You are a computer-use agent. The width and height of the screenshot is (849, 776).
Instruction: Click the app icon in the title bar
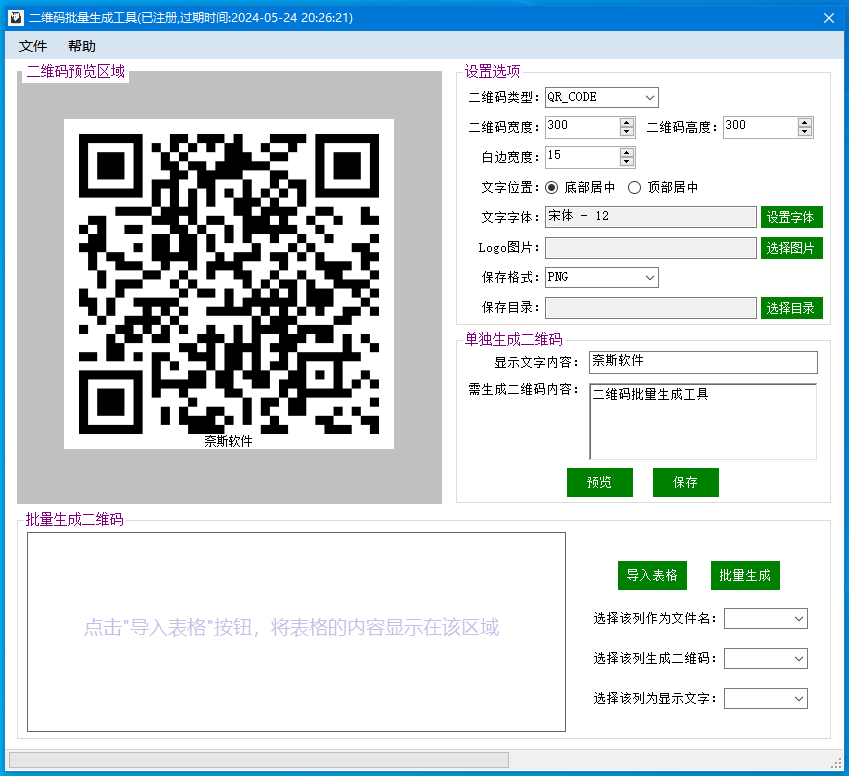16,18
